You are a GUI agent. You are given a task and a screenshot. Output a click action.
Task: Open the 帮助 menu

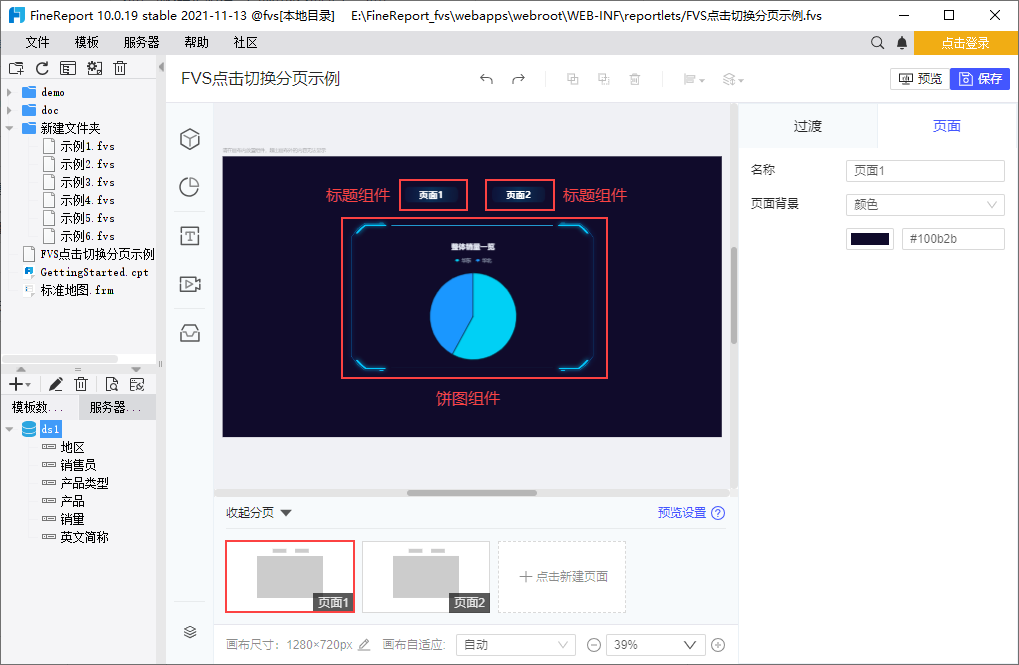(196, 43)
